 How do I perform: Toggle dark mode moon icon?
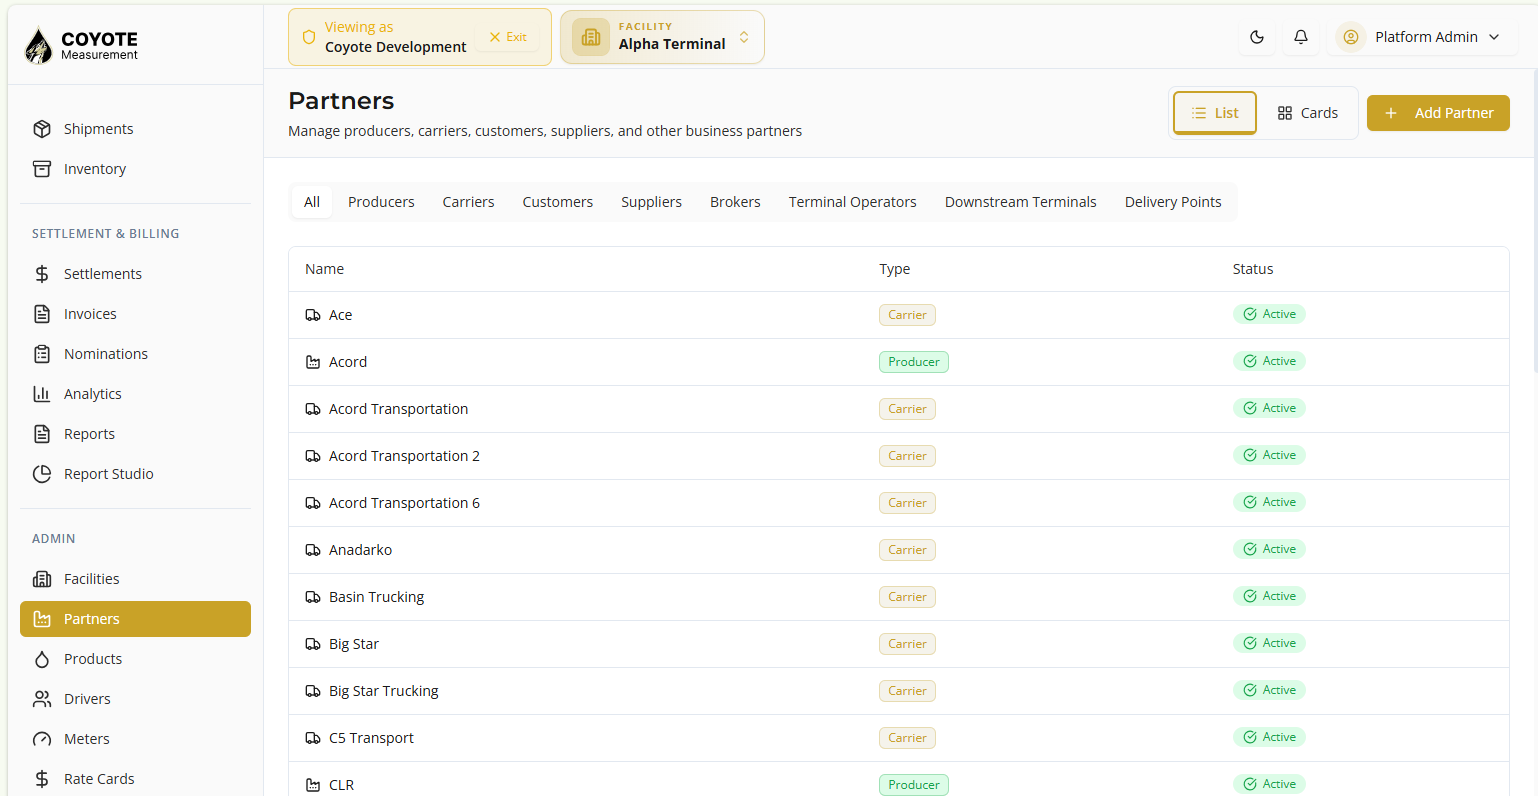coord(1257,37)
